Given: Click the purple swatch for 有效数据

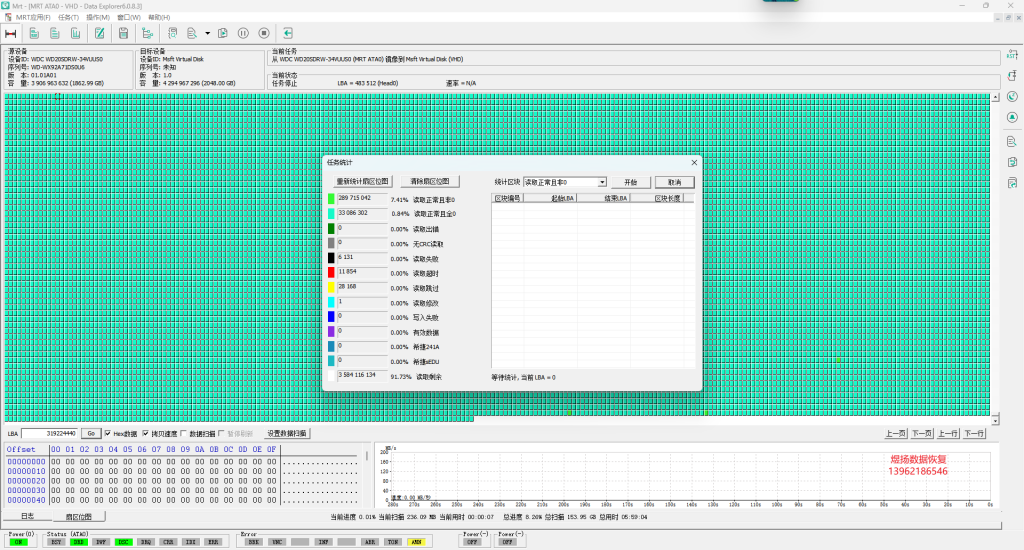Looking at the screenshot, I should (331, 332).
